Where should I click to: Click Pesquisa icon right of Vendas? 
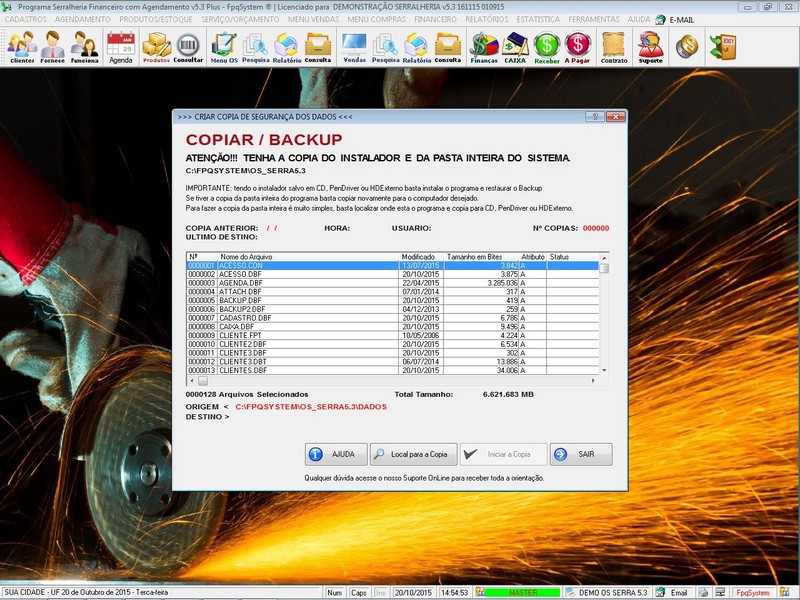tap(385, 47)
